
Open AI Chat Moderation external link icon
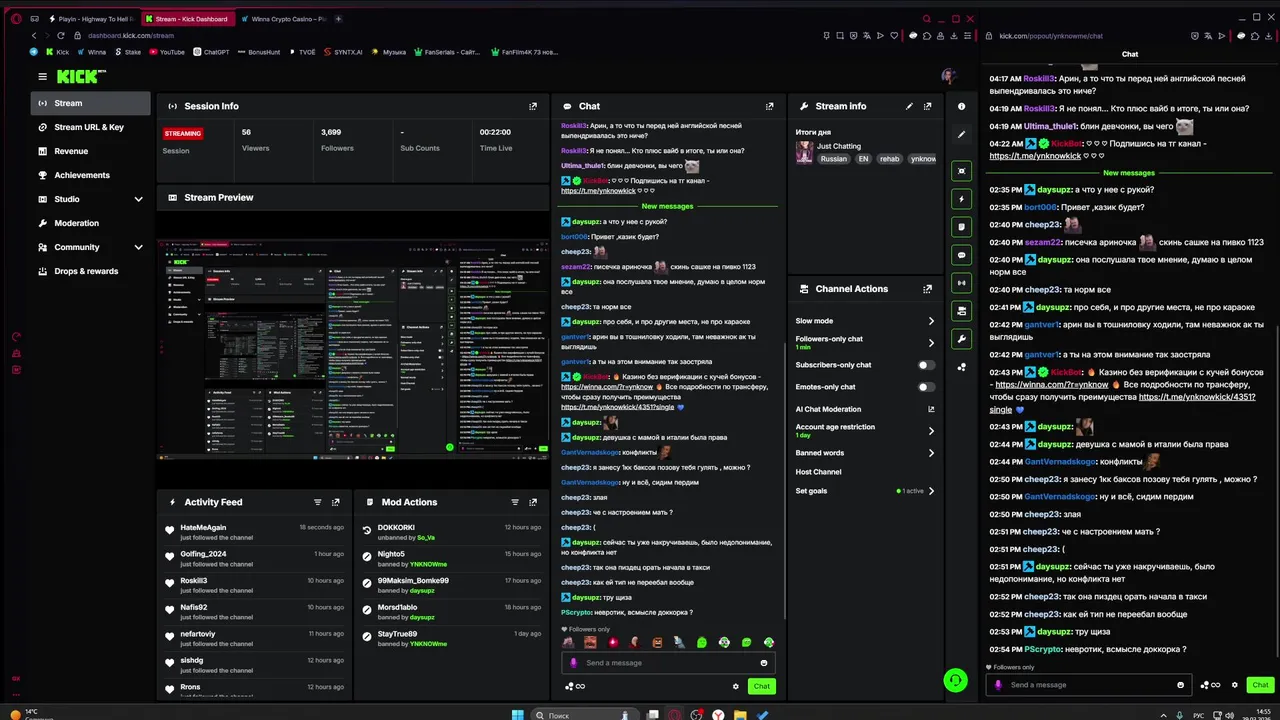931,409
